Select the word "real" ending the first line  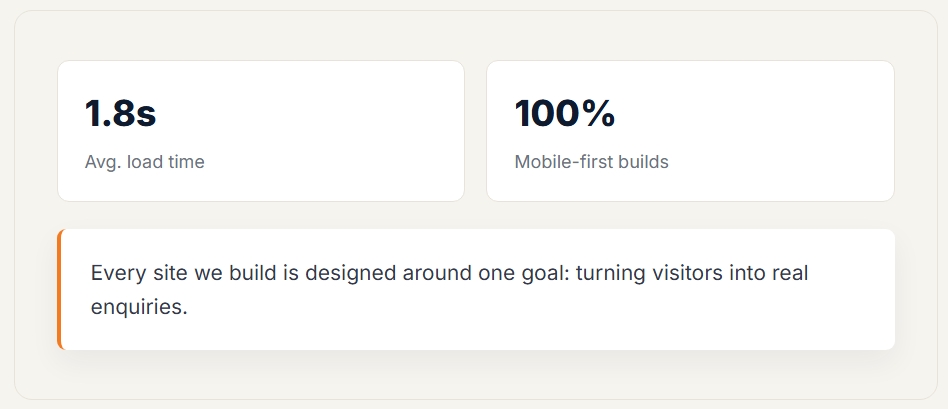point(790,273)
